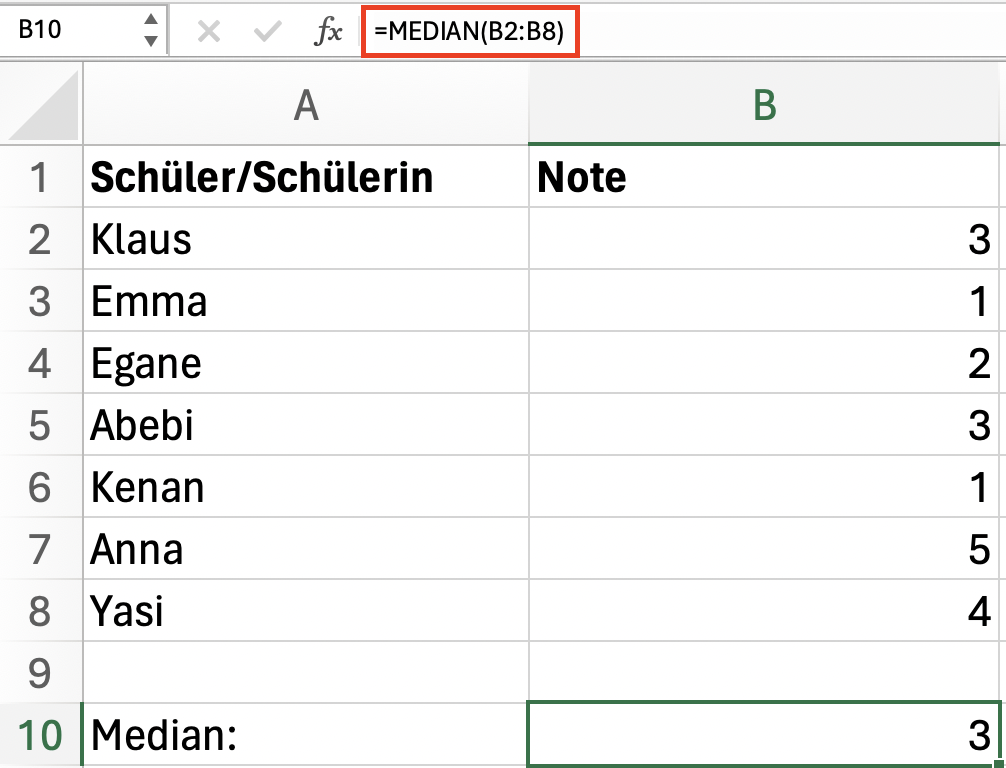This screenshot has height=768, width=1006.
Task: Select Anna's grade cell with 5
Action: (x=764, y=549)
